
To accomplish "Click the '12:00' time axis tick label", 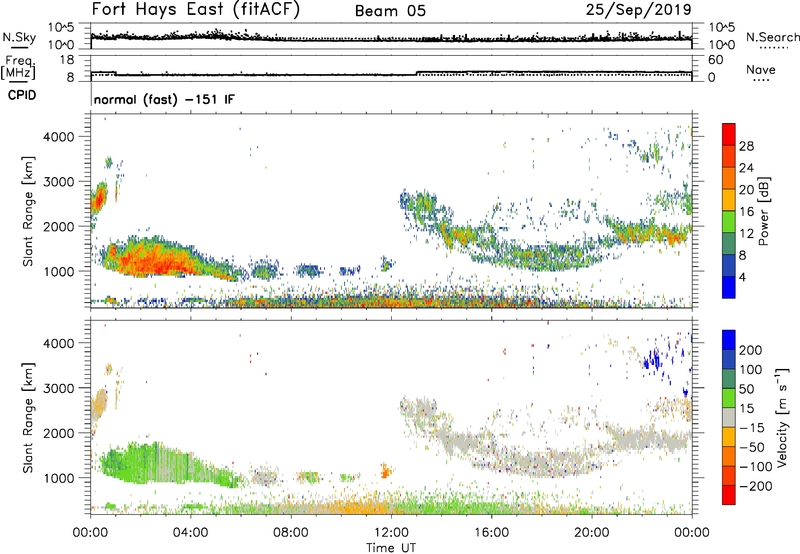I will coord(391,533).
